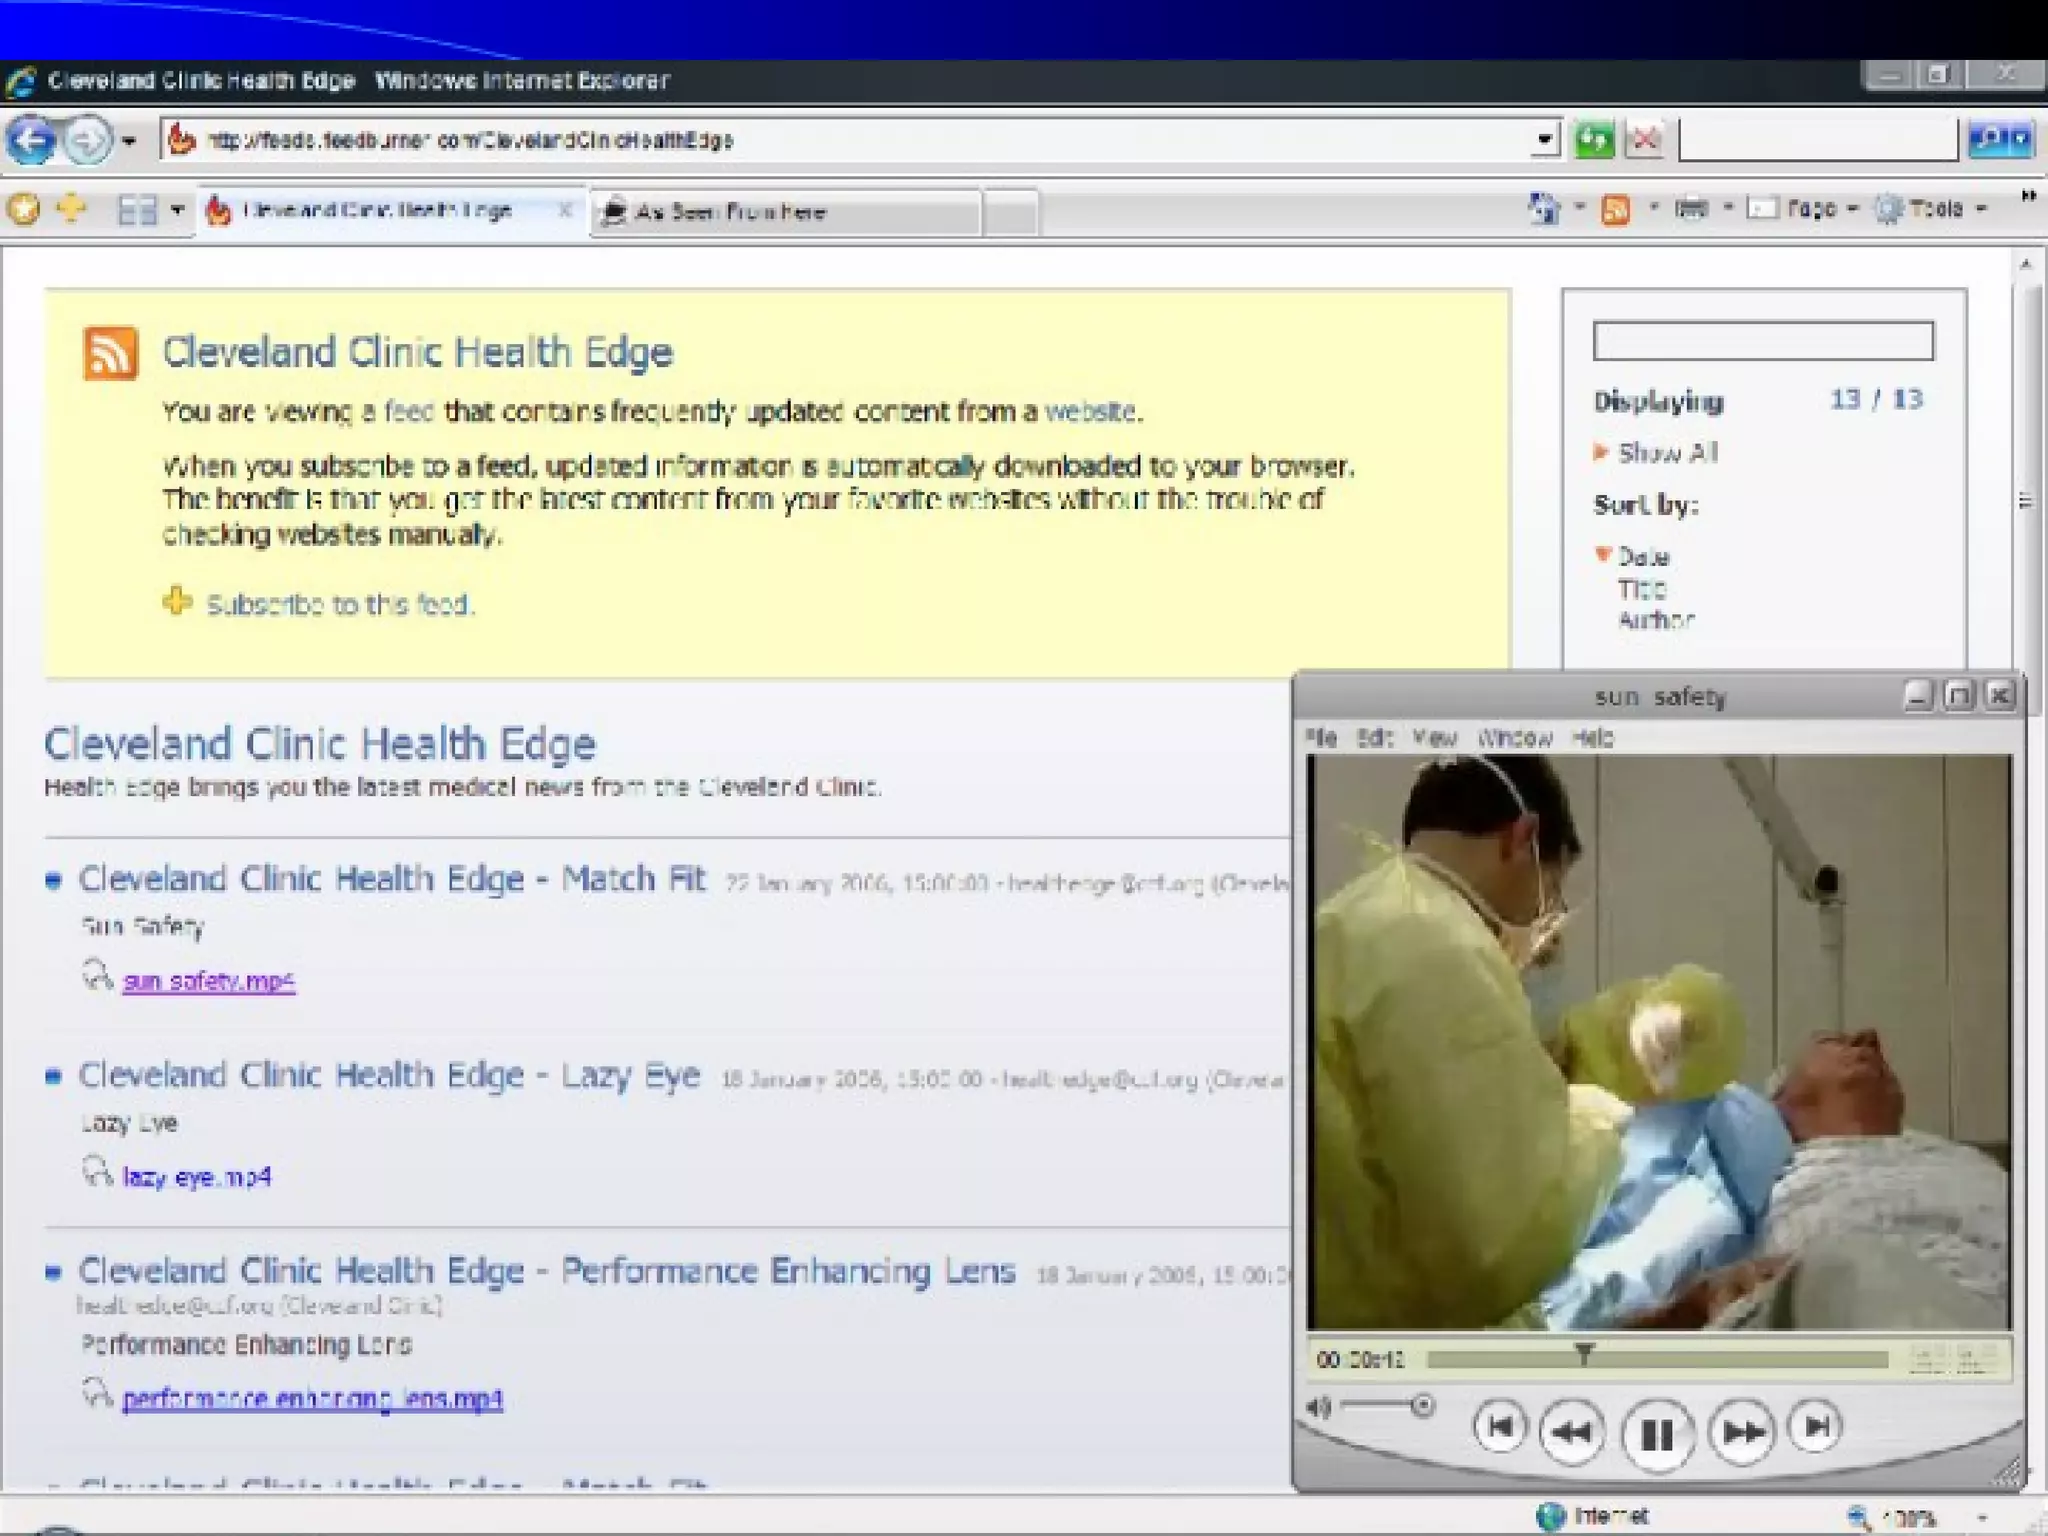The height and width of the screenshot is (1536, 2048).
Task: Open Window menu in sun safety player
Action: (x=1515, y=738)
